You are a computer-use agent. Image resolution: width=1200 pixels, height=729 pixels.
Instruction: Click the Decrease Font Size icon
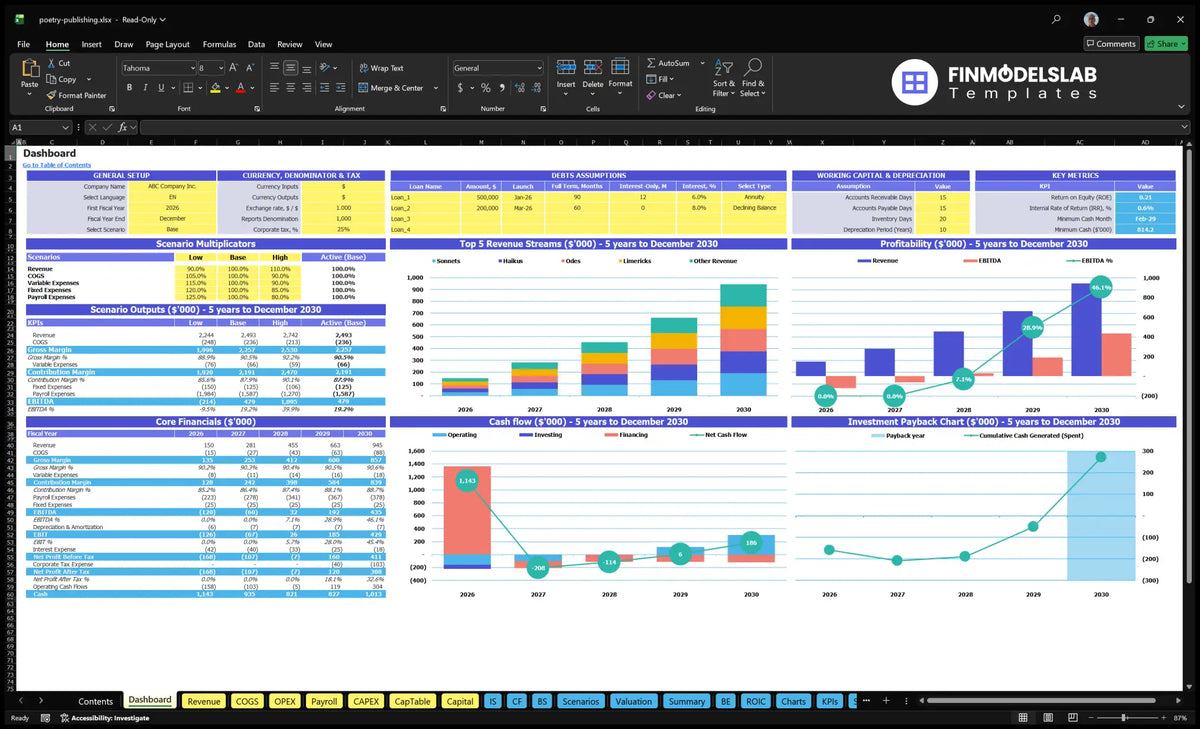pos(249,68)
